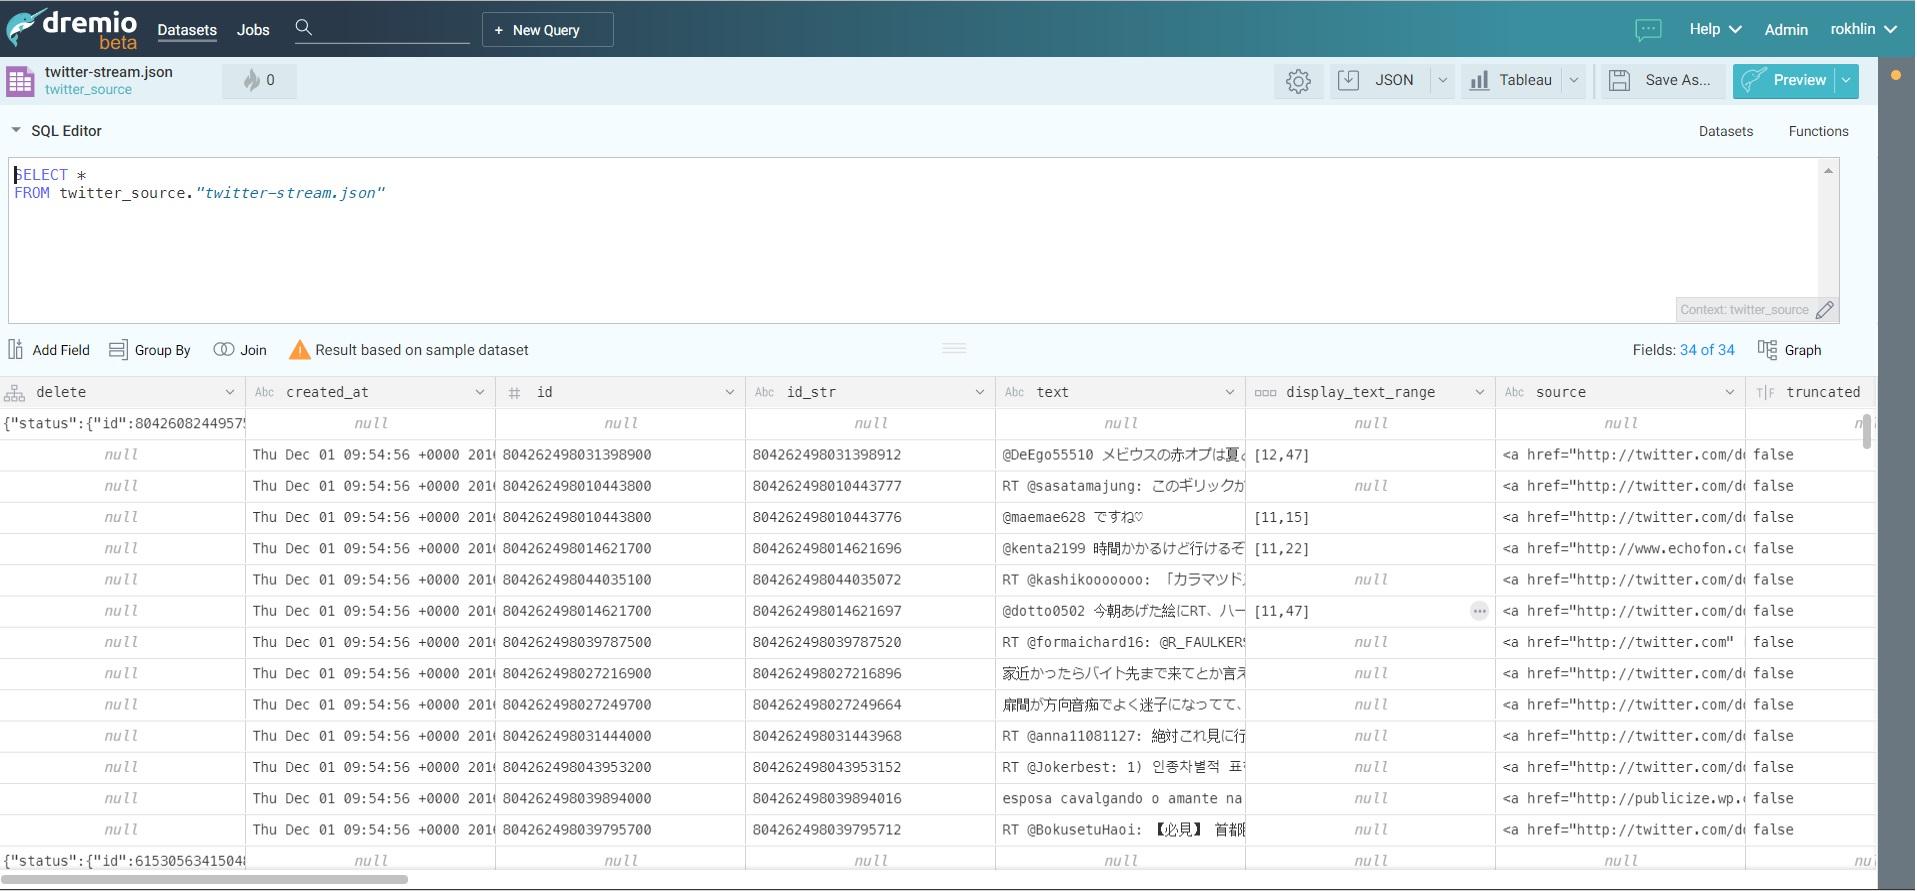The width and height of the screenshot is (1917, 891).
Task: Open the display_text_range column dropdown
Action: [1479, 392]
